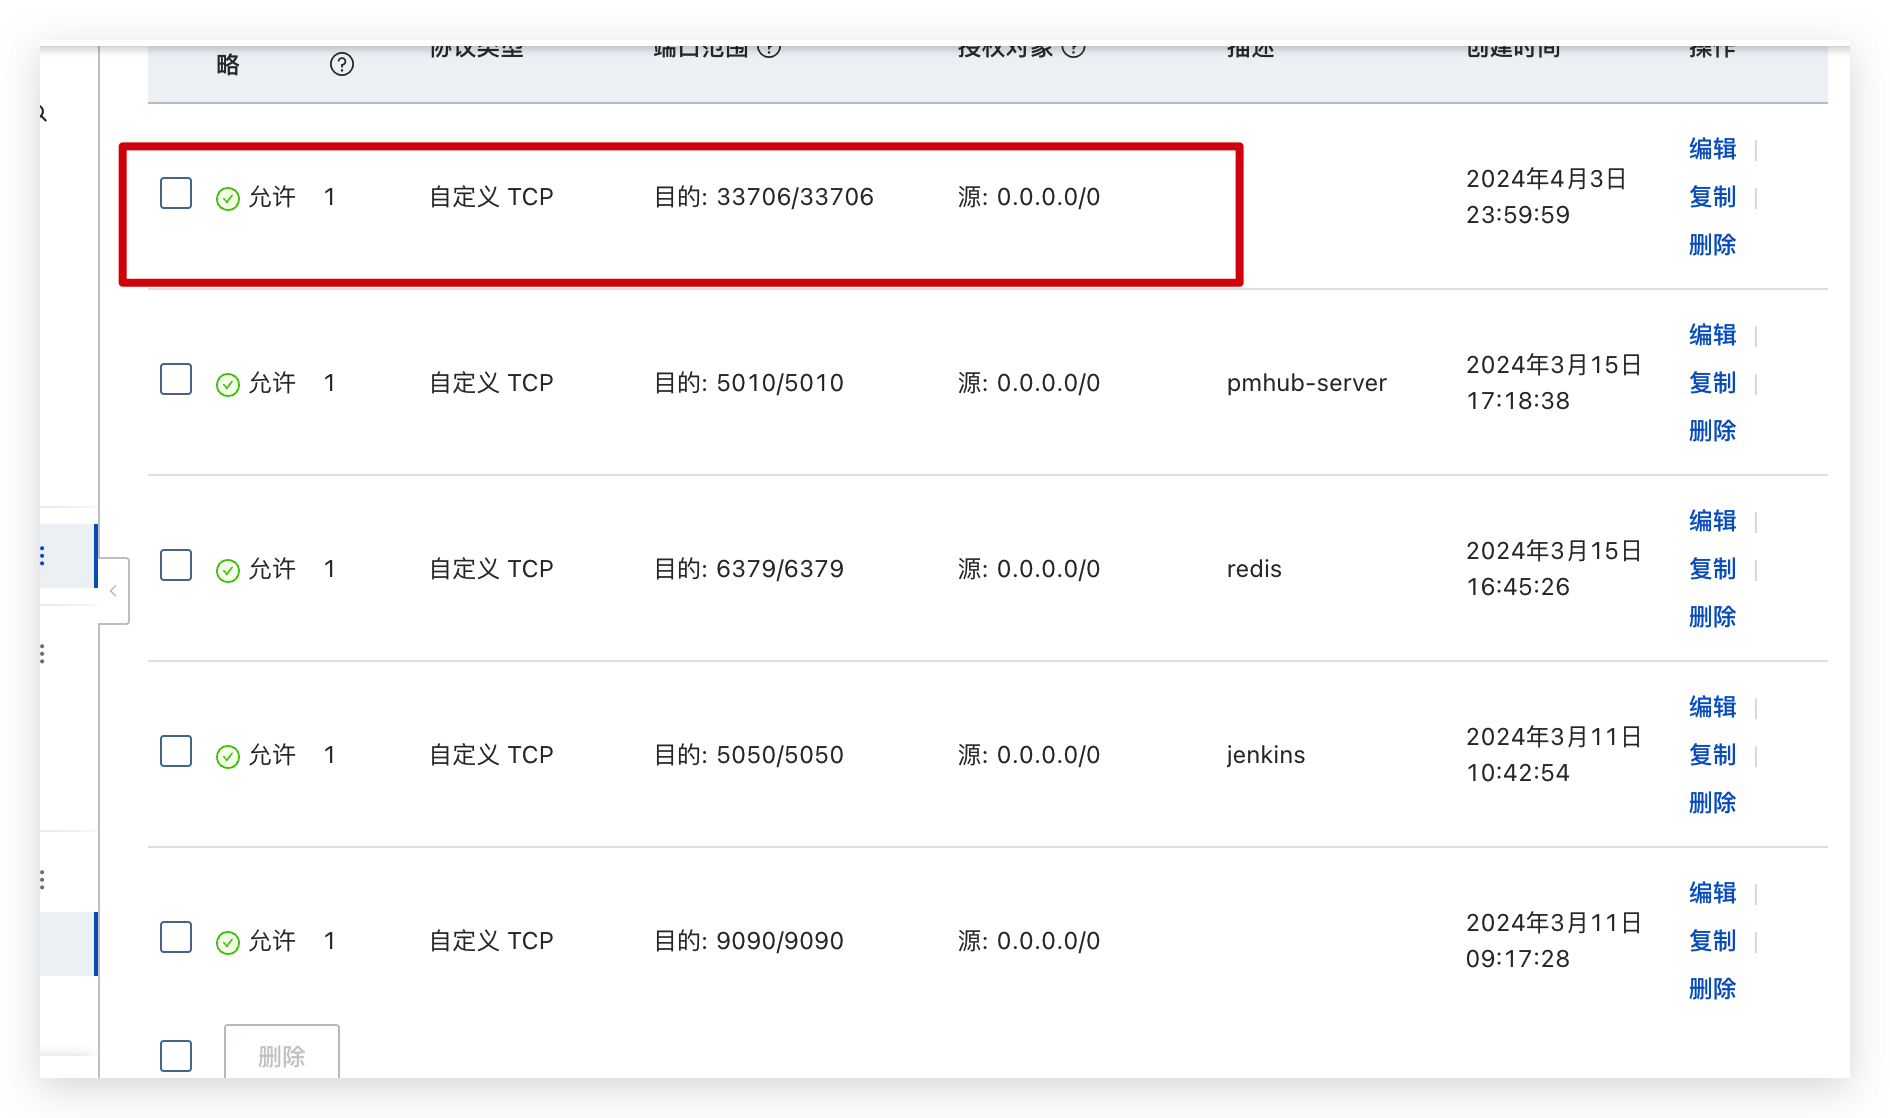Open 编辑 for jenkins rule
This screenshot has width=1890, height=1118.
point(1712,707)
